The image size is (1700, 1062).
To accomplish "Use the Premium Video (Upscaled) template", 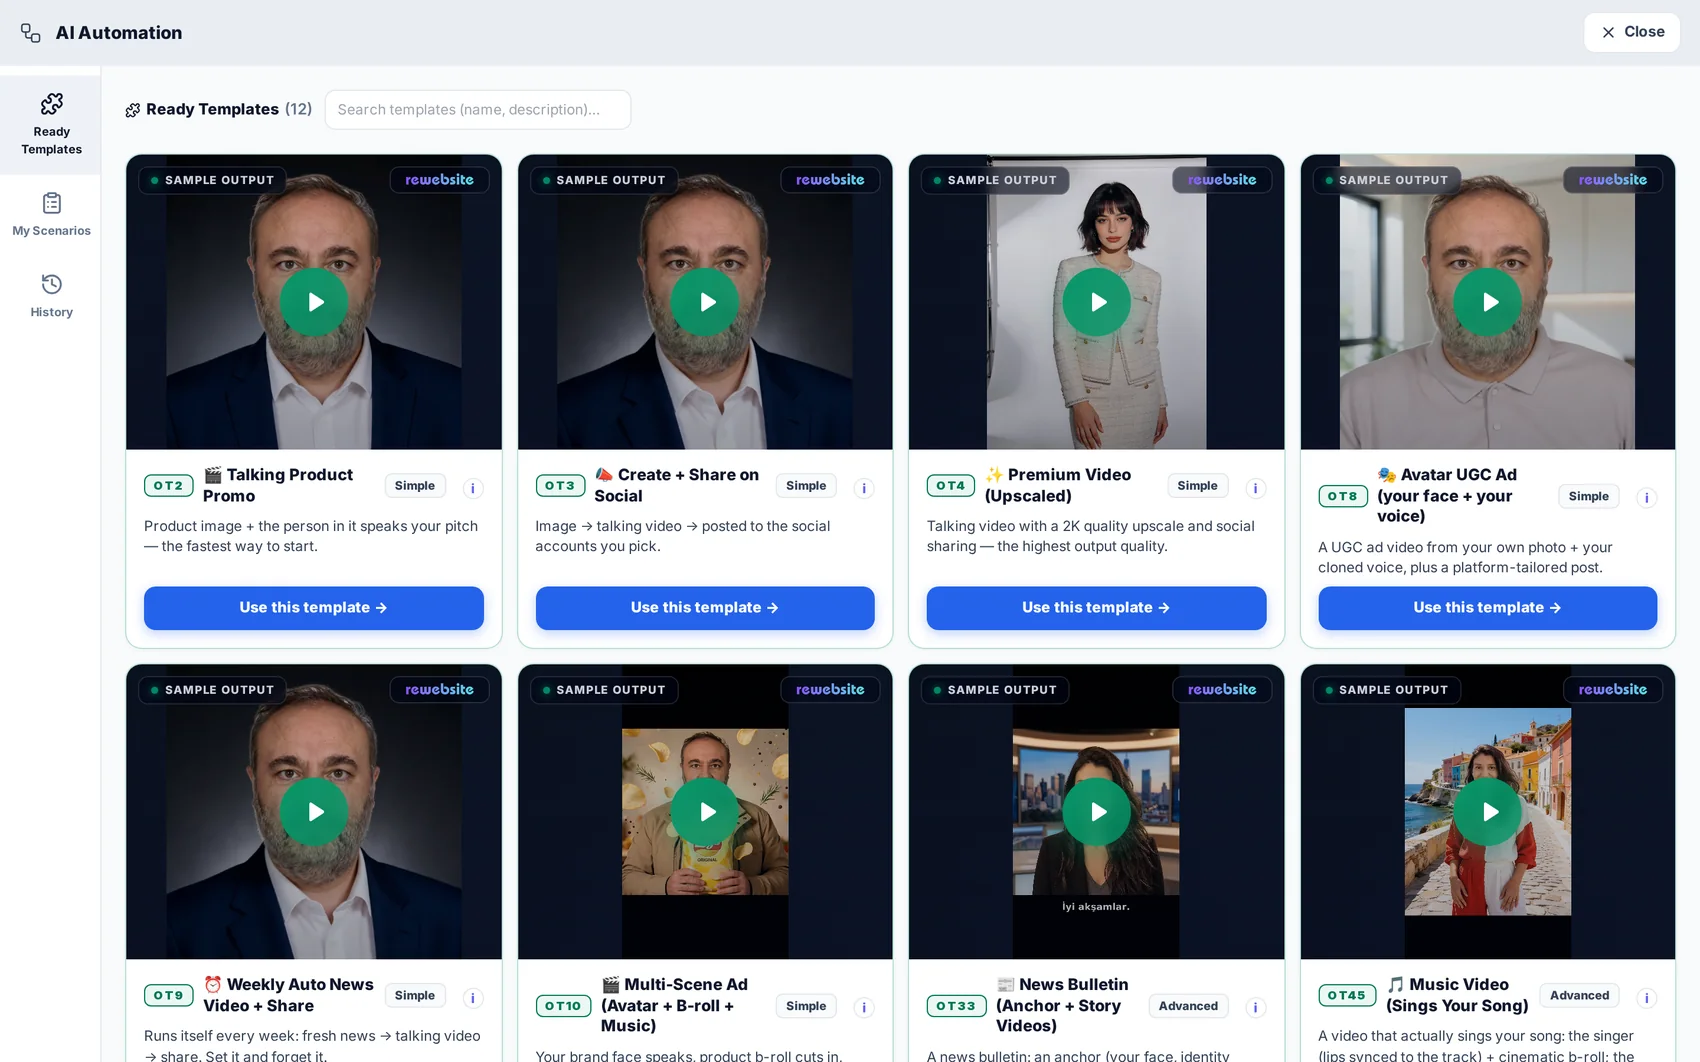I will tap(1097, 608).
